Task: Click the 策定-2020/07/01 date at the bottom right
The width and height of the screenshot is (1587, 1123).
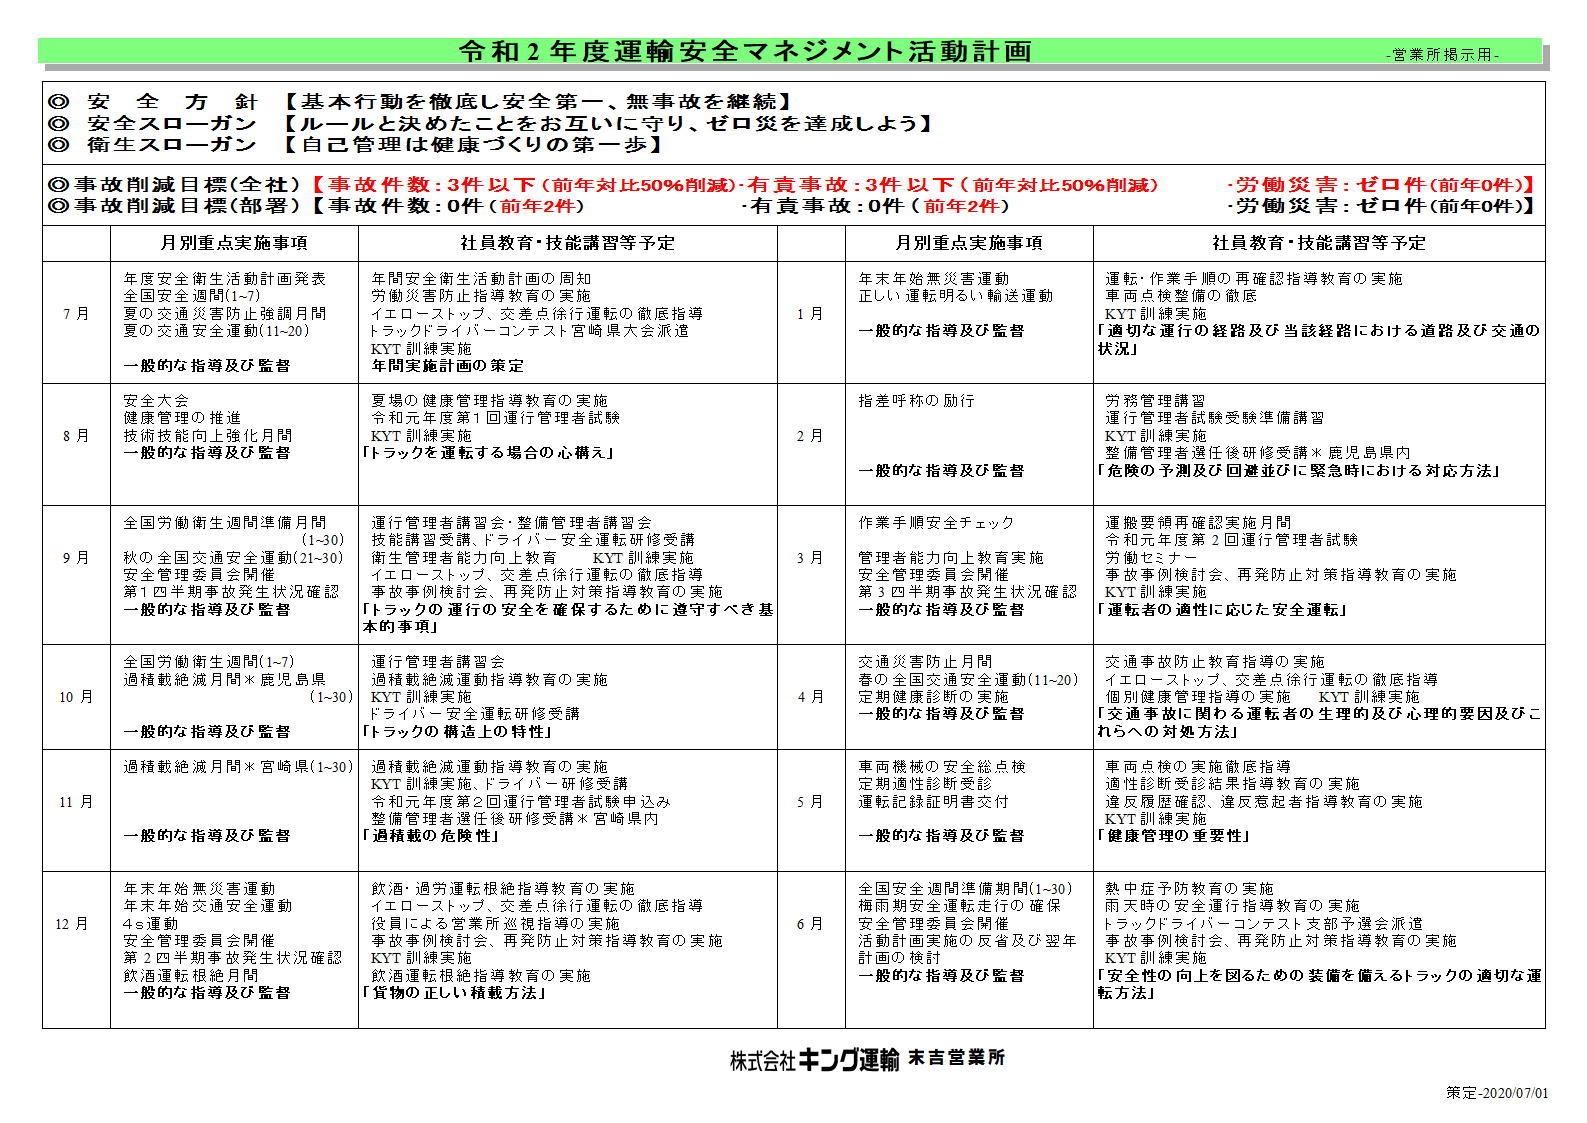Action: click(1496, 1093)
